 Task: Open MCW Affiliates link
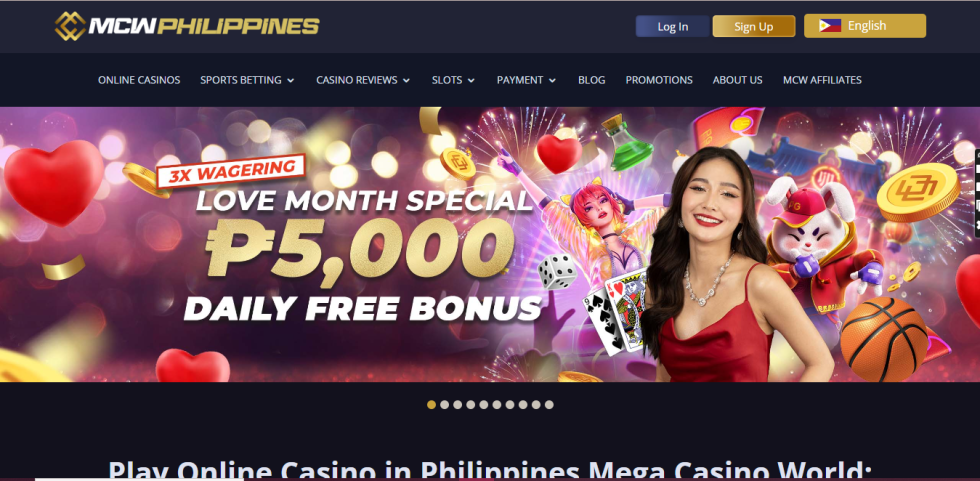click(822, 80)
